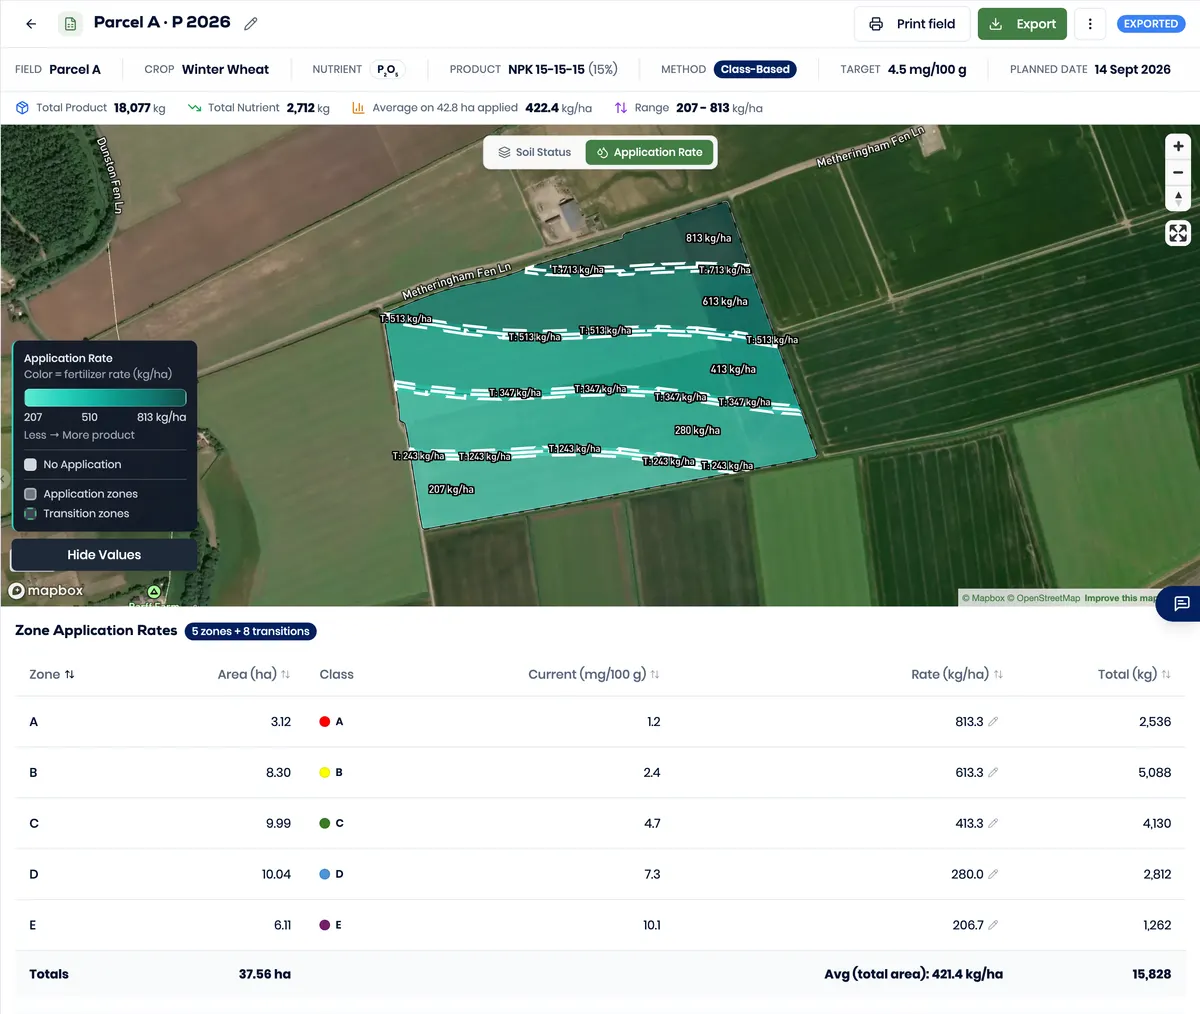This screenshot has width=1200, height=1014.
Task: Click the P2O5 nutrient badge
Action: [x=387, y=69]
